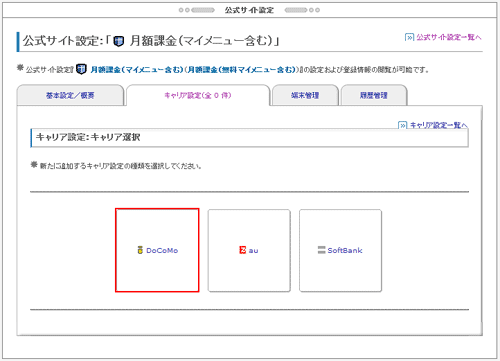The height and width of the screenshot is (361, 500).
Task: Select the キャリア設定(全 0 件) tab
Action: tap(198, 95)
